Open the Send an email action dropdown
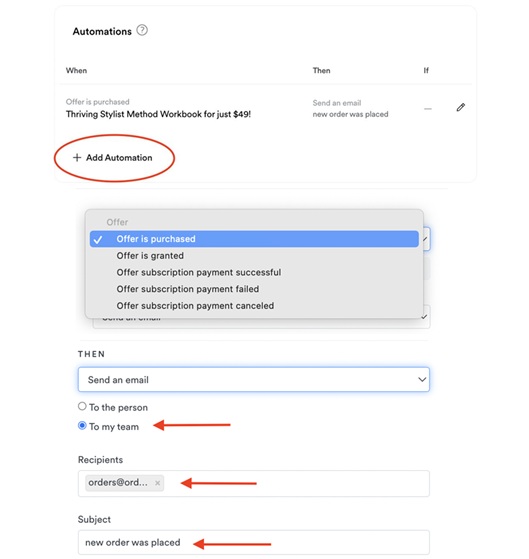Image resolution: width=529 pixels, height=559 pixels. [254, 380]
